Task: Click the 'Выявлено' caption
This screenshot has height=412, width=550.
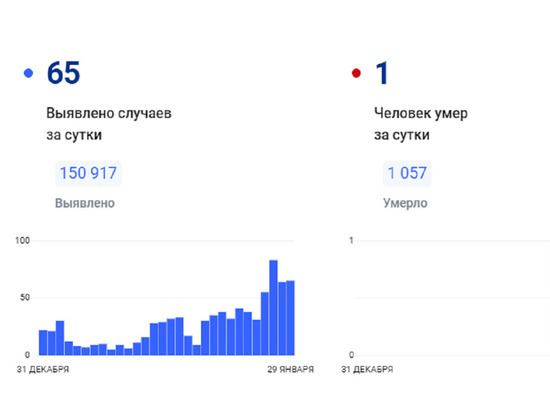Action: point(85,203)
